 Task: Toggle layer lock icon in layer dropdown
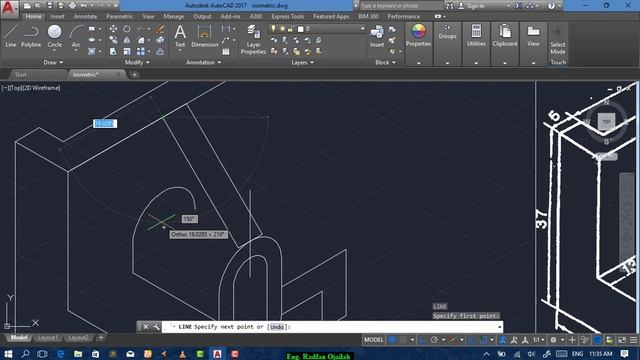(290, 29)
